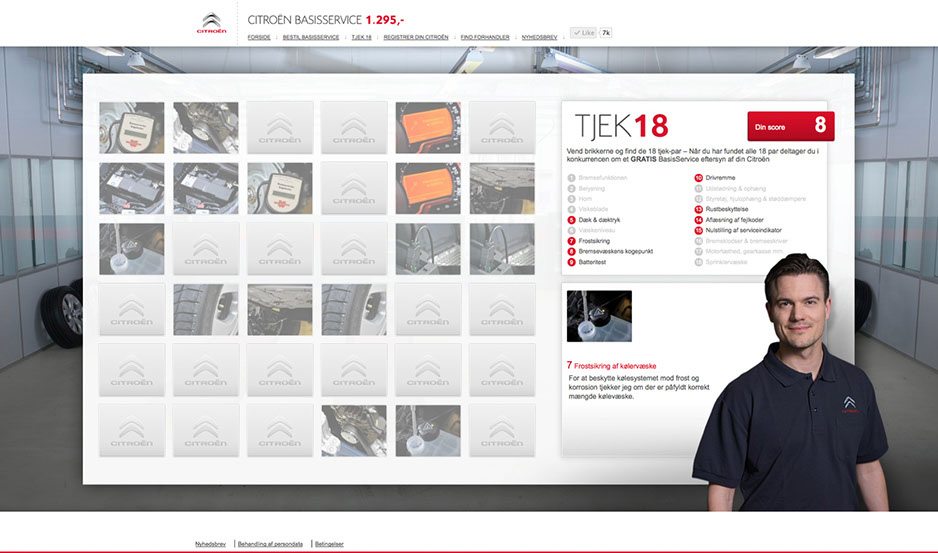Screen dimensions: 938x553
Task: Open Behandling af persondata footer link
Action: pyautogui.click(x=270, y=544)
